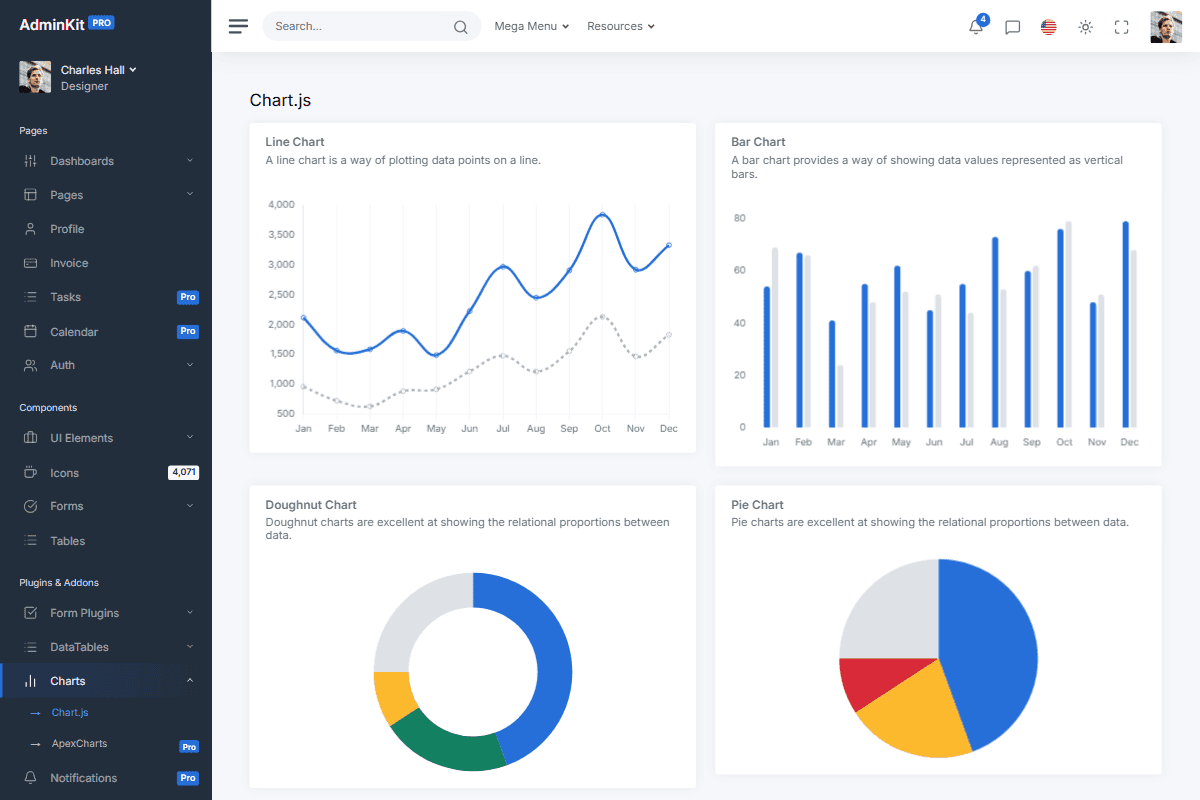This screenshot has width=1200, height=800.
Task: Click the Forms check-circle icon
Action: (30, 506)
